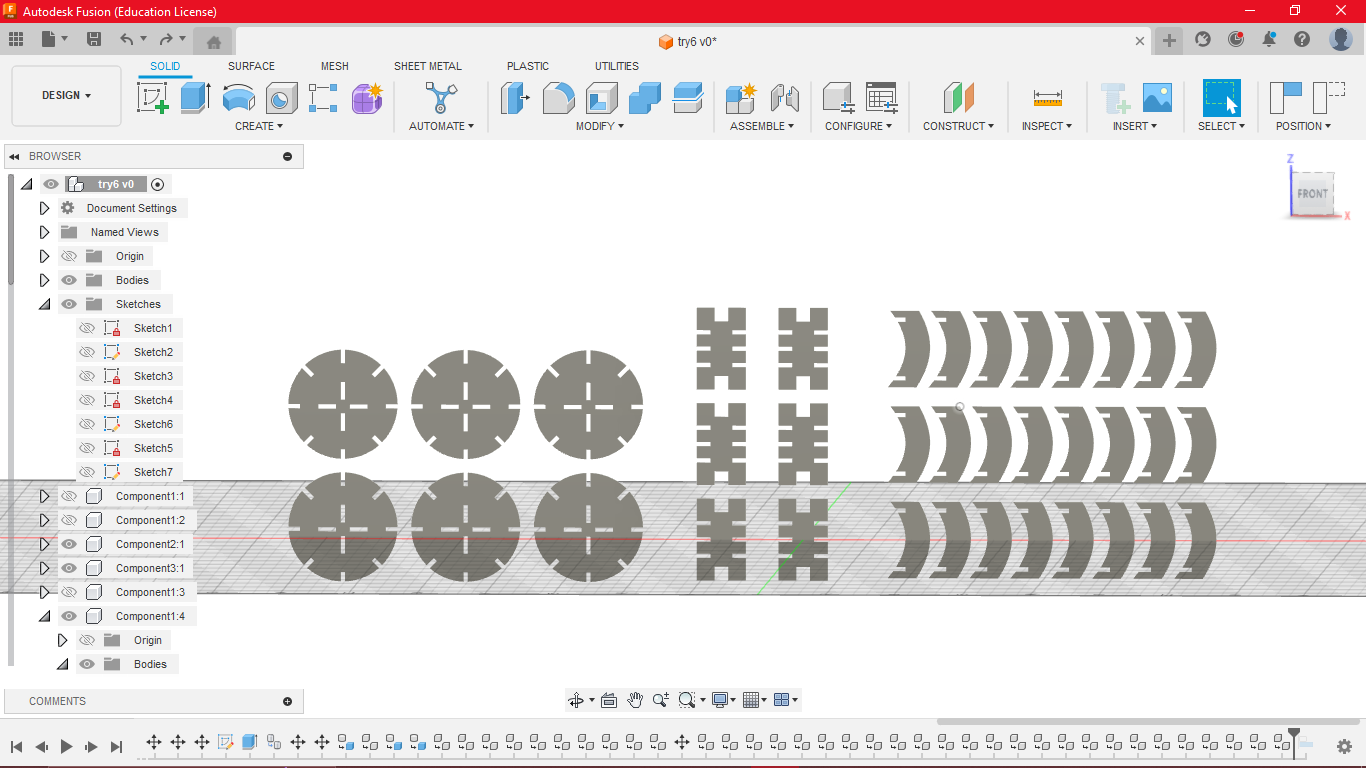Screen dimensions: 1366x768
Task: Go to the Home tab icon
Action: point(213,41)
